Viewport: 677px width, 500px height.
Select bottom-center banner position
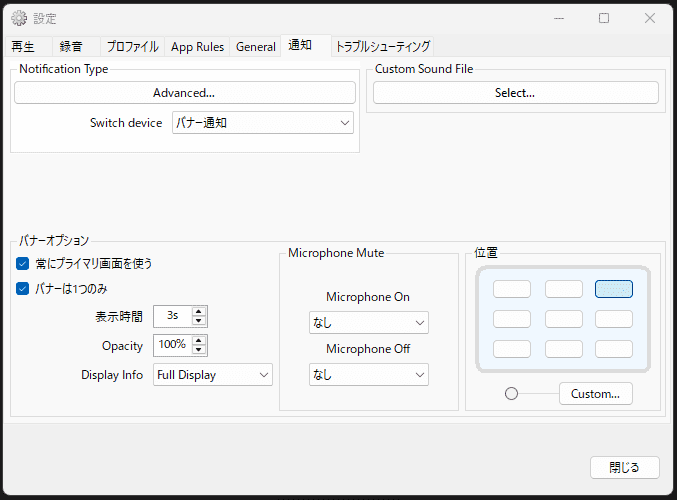pyautogui.click(x=563, y=349)
